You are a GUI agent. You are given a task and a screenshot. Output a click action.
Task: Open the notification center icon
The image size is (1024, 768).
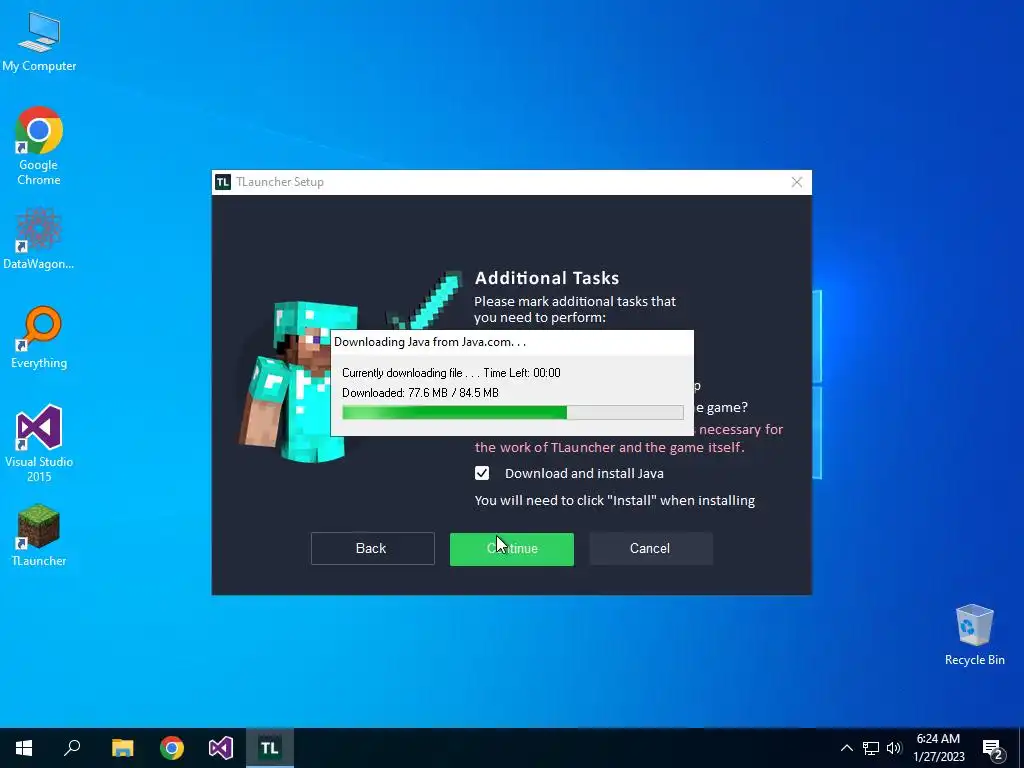pos(993,749)
